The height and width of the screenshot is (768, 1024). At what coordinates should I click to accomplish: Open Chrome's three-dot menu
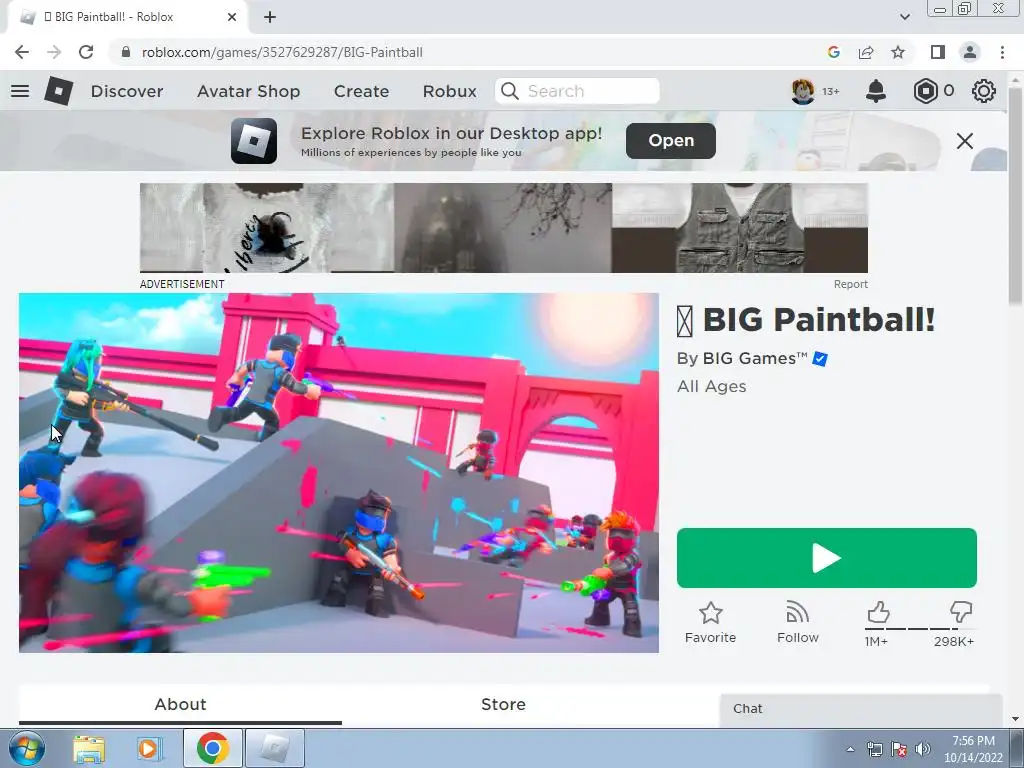point(1002,52)
